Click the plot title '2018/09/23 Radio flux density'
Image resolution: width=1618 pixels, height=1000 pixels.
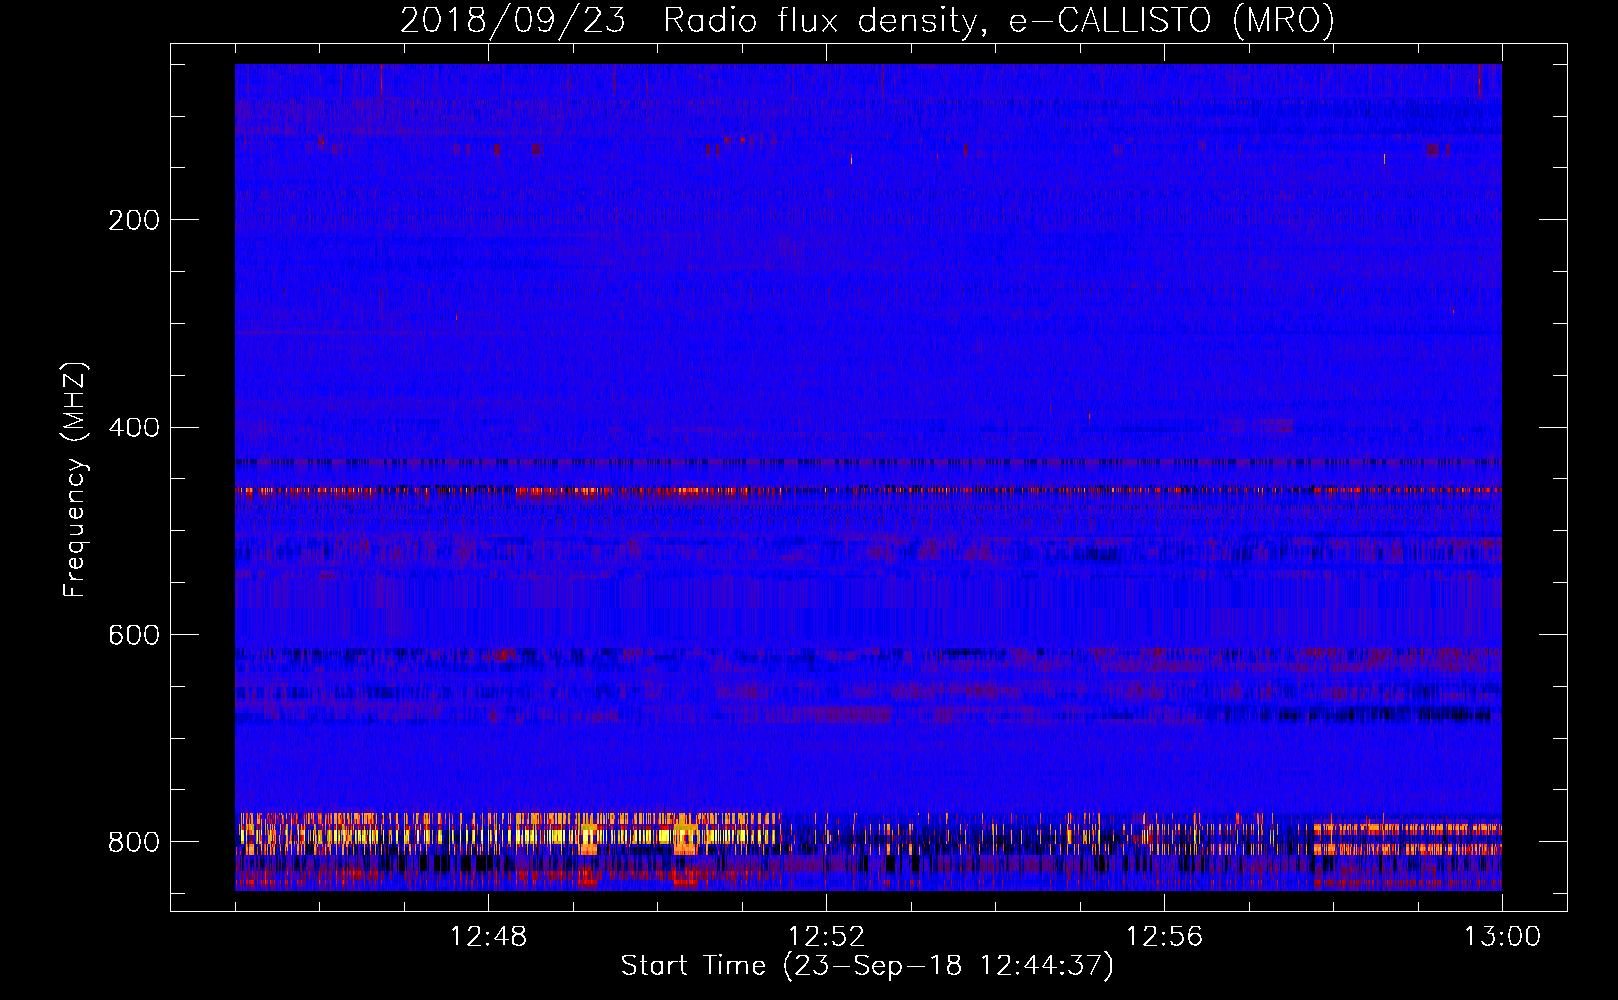coord(867,20)
